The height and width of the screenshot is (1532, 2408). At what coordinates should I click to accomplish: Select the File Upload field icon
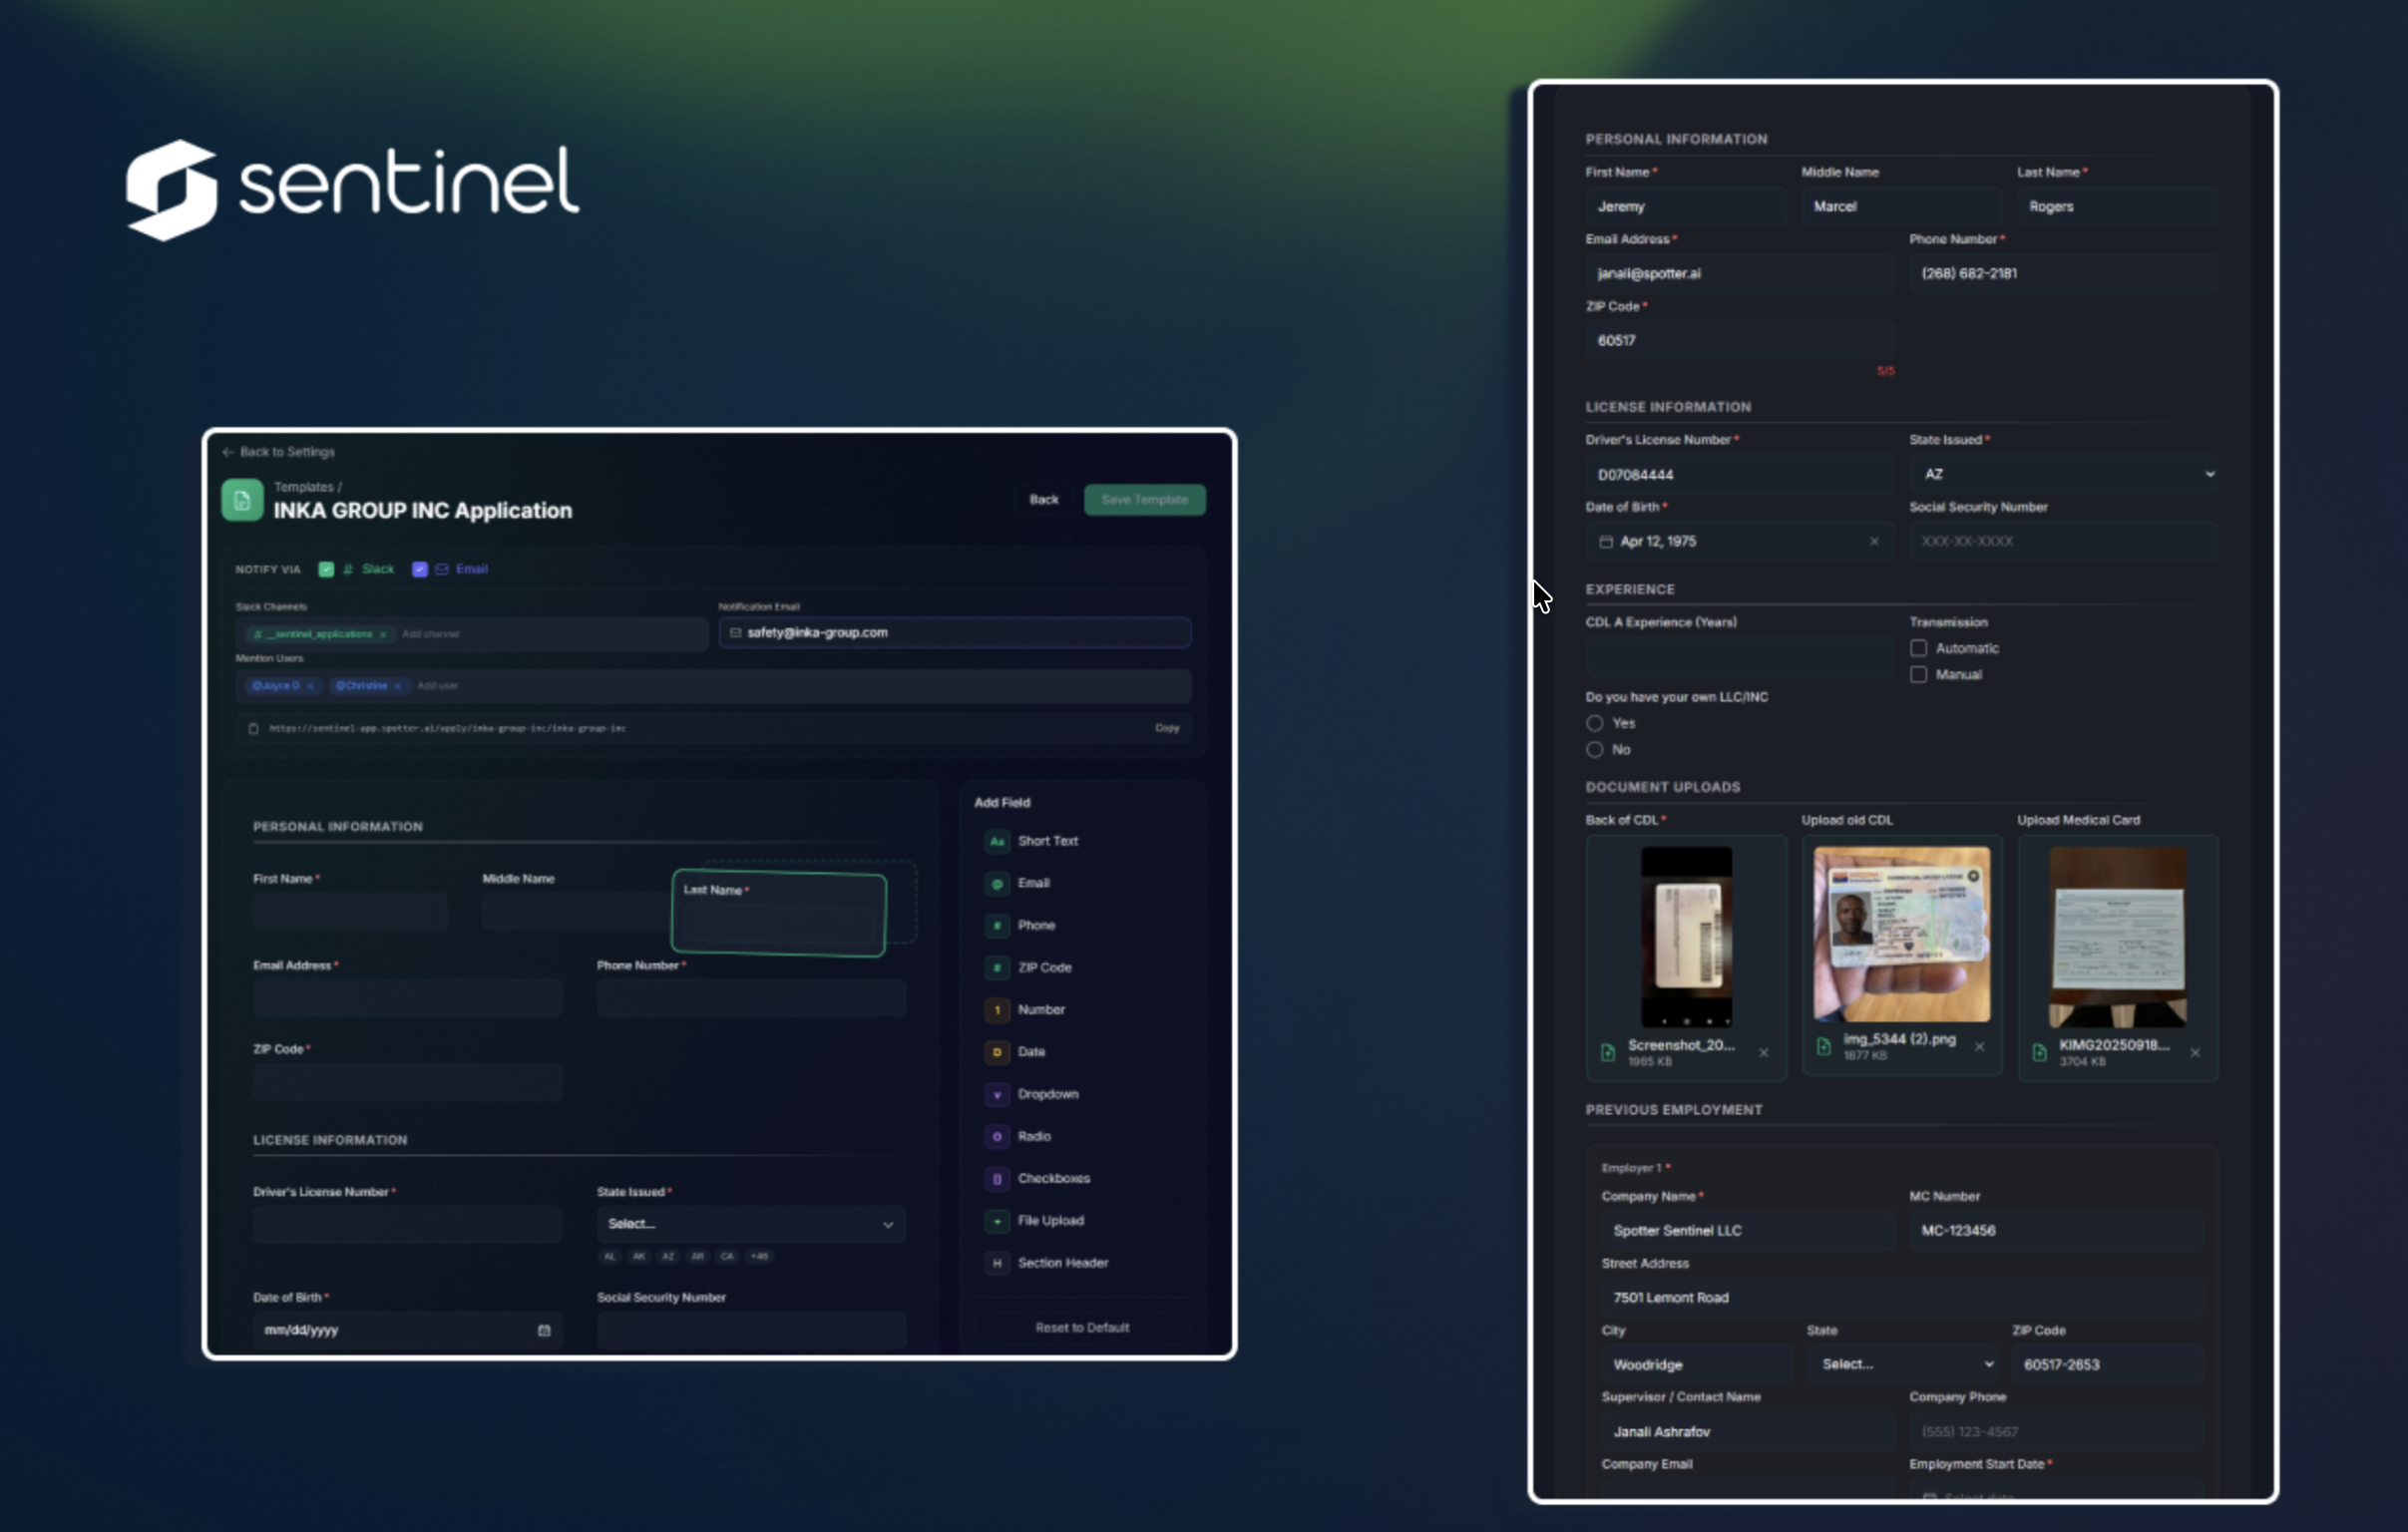click(x=996, y=1221)
